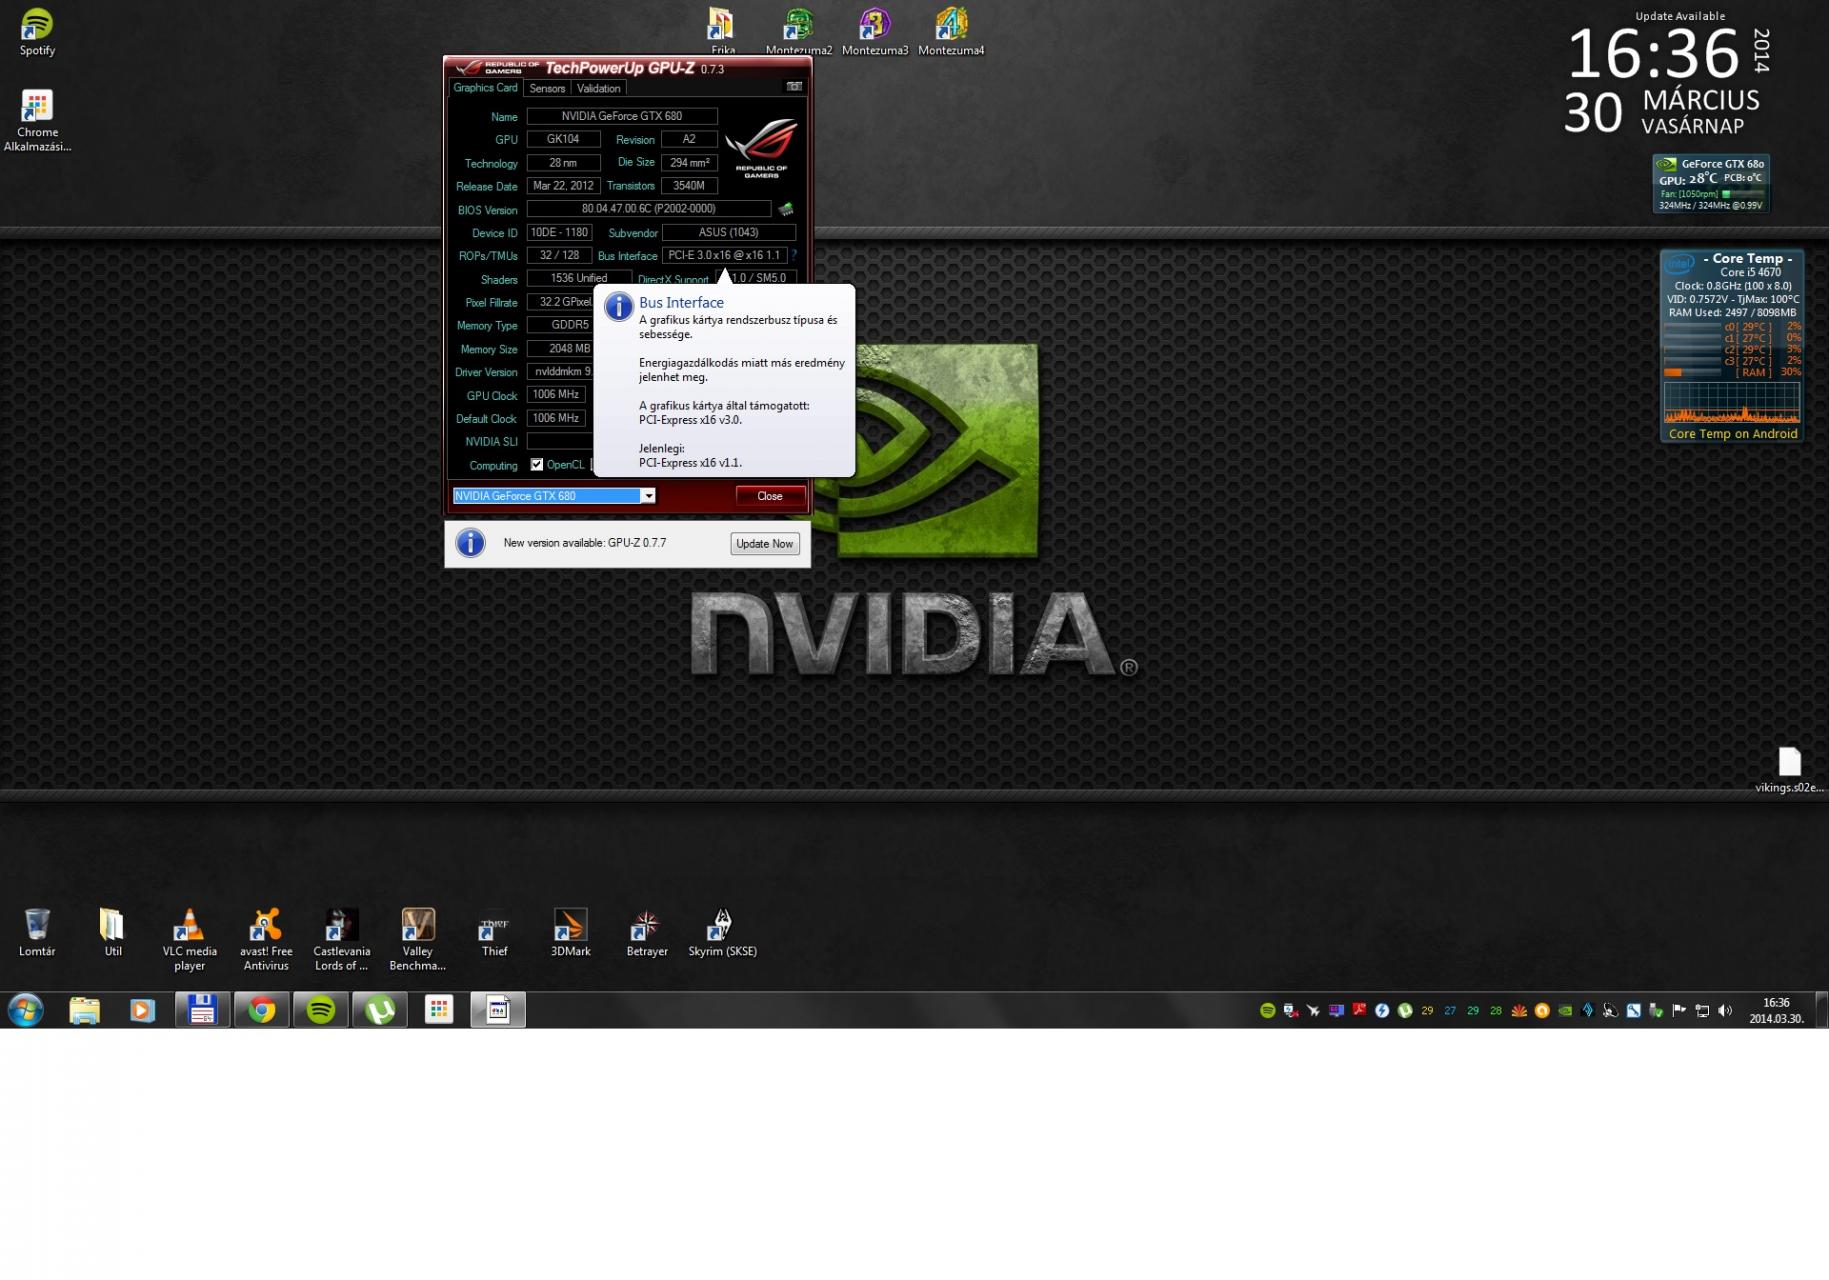Viewport: 1829px width, 1280px height.
Task: Switch to the Validation tab
Action: [598, 88]
